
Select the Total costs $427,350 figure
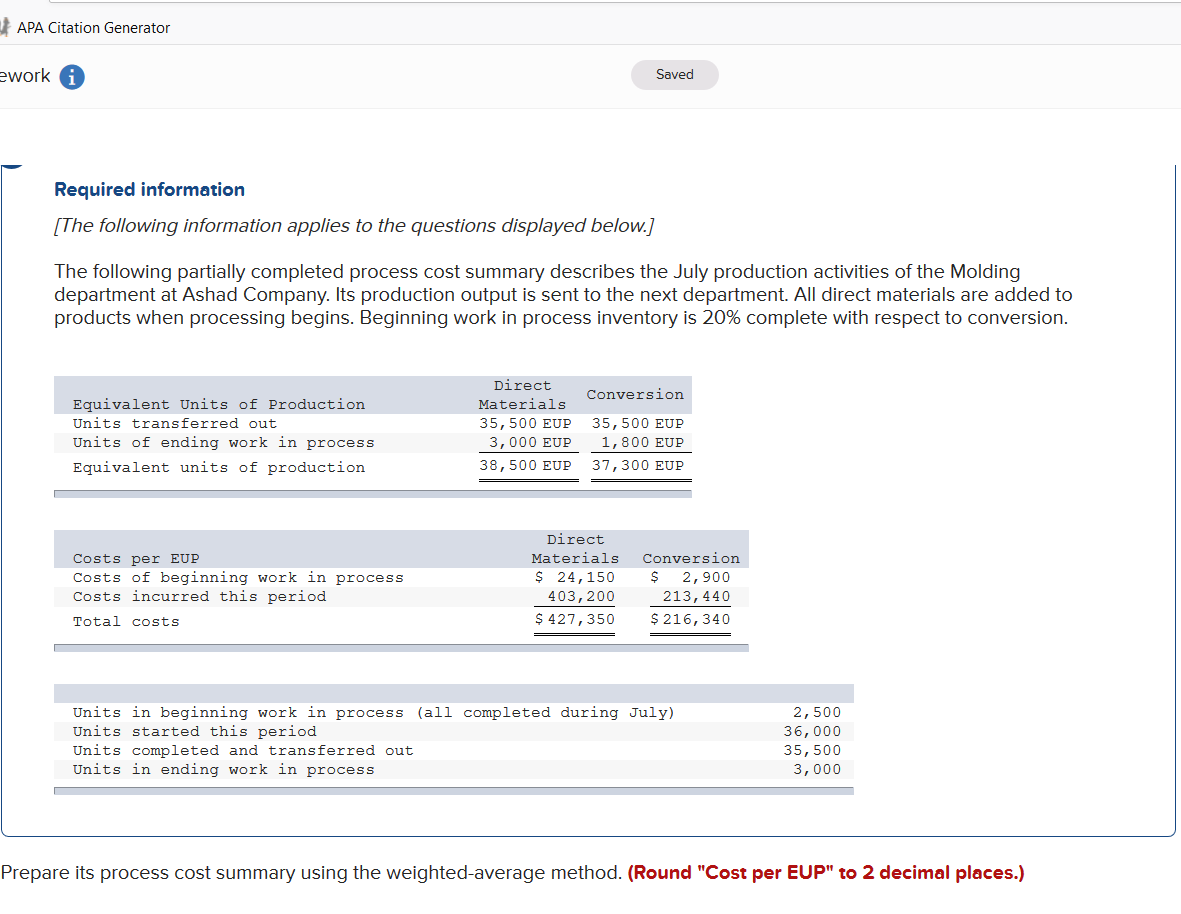pos(574,619)
